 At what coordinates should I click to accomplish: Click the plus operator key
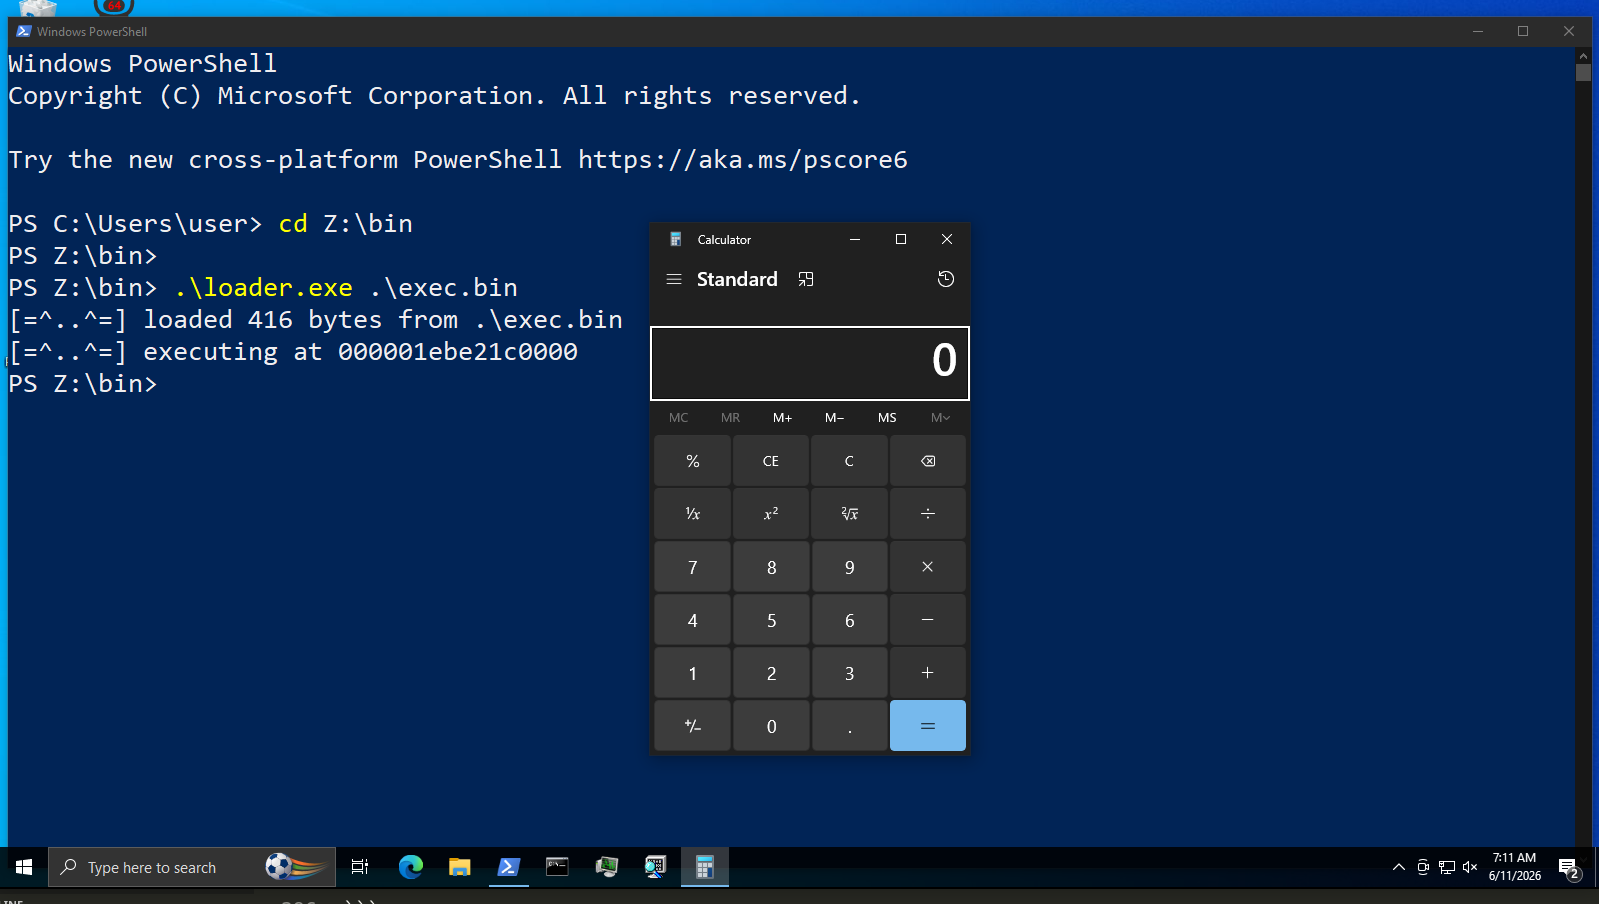click(928, 673)
